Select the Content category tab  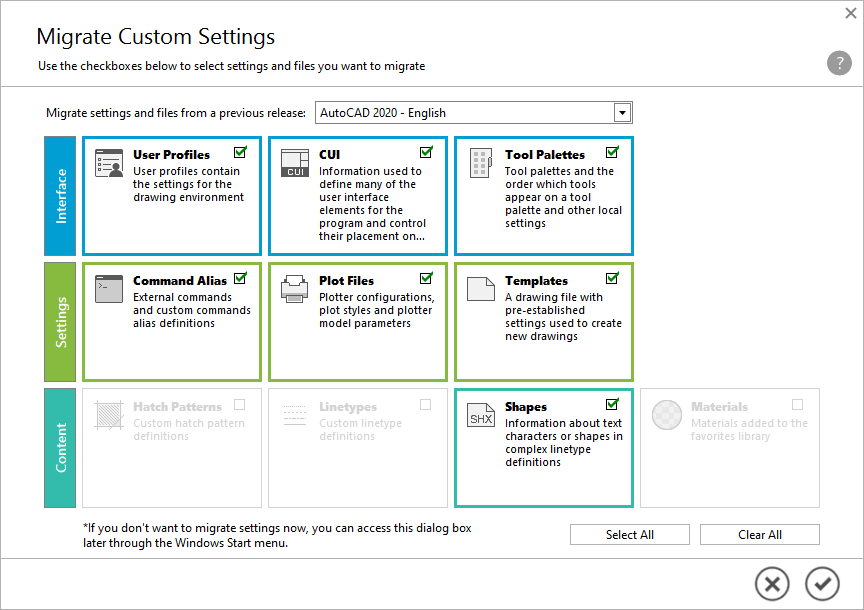[x=60, y=448]
